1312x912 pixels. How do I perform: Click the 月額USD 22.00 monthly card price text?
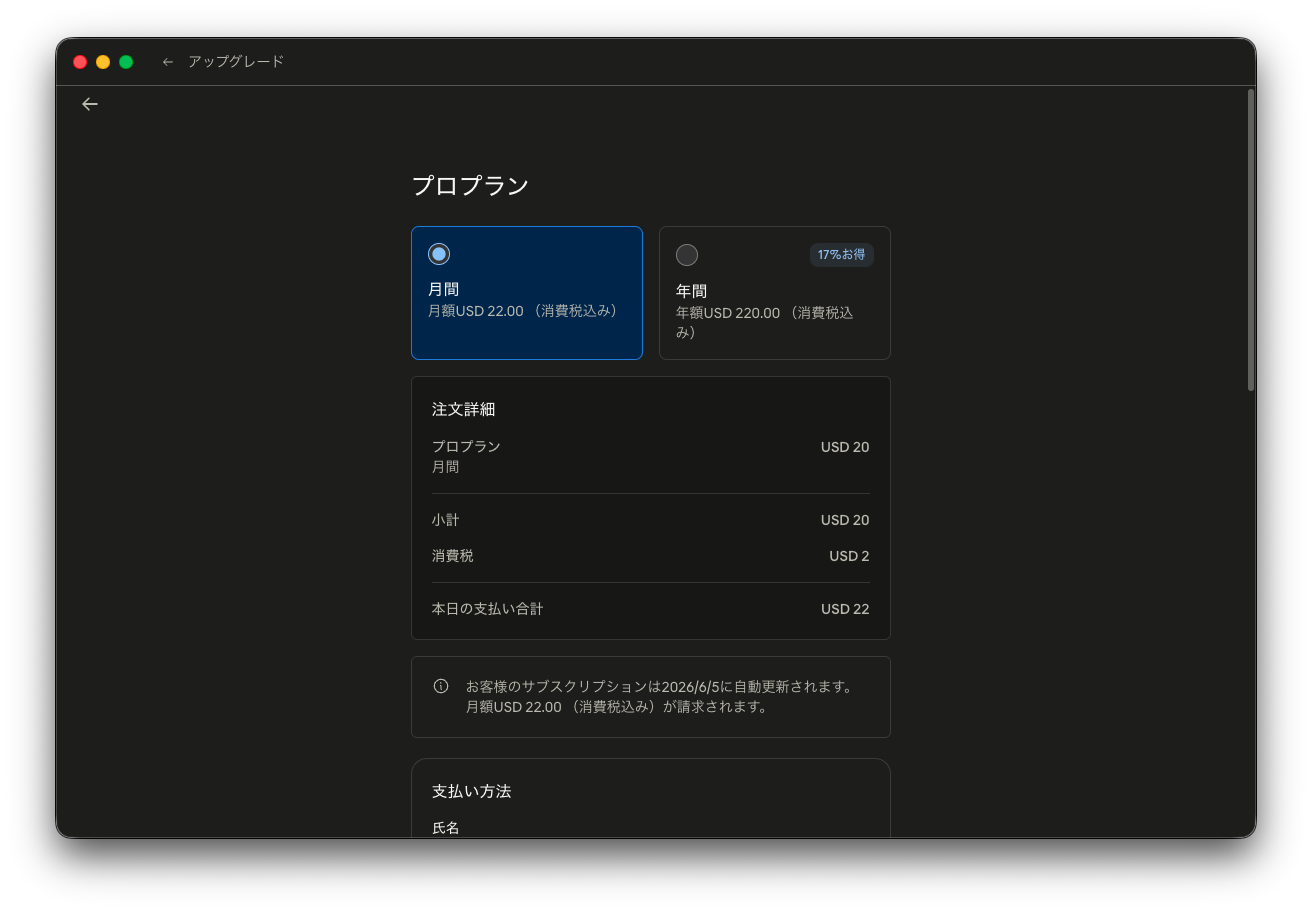click(526, 311)
